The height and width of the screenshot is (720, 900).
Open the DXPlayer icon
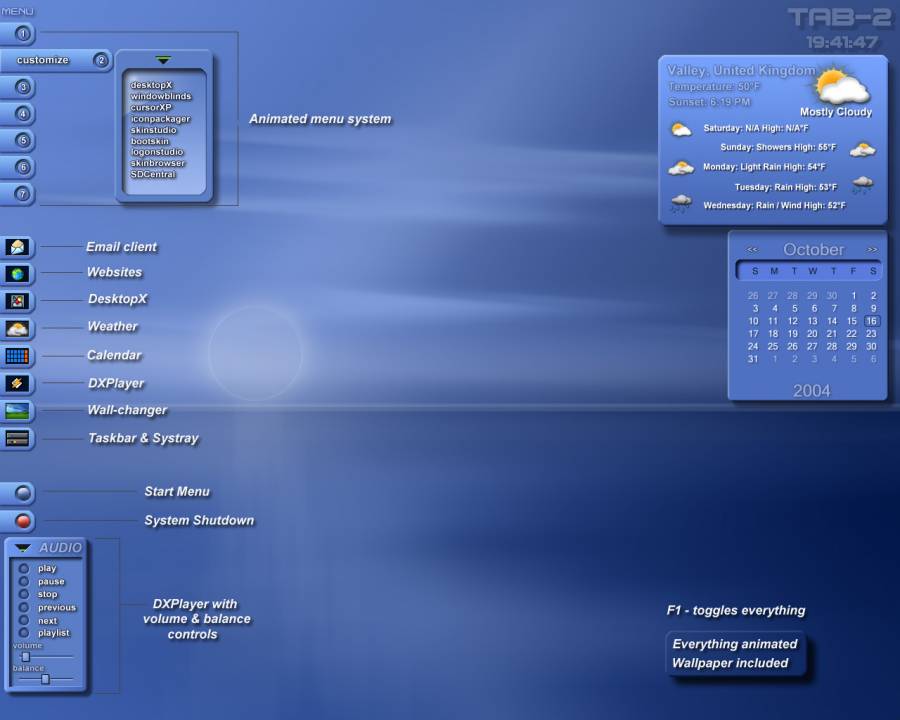coord(18,383)
